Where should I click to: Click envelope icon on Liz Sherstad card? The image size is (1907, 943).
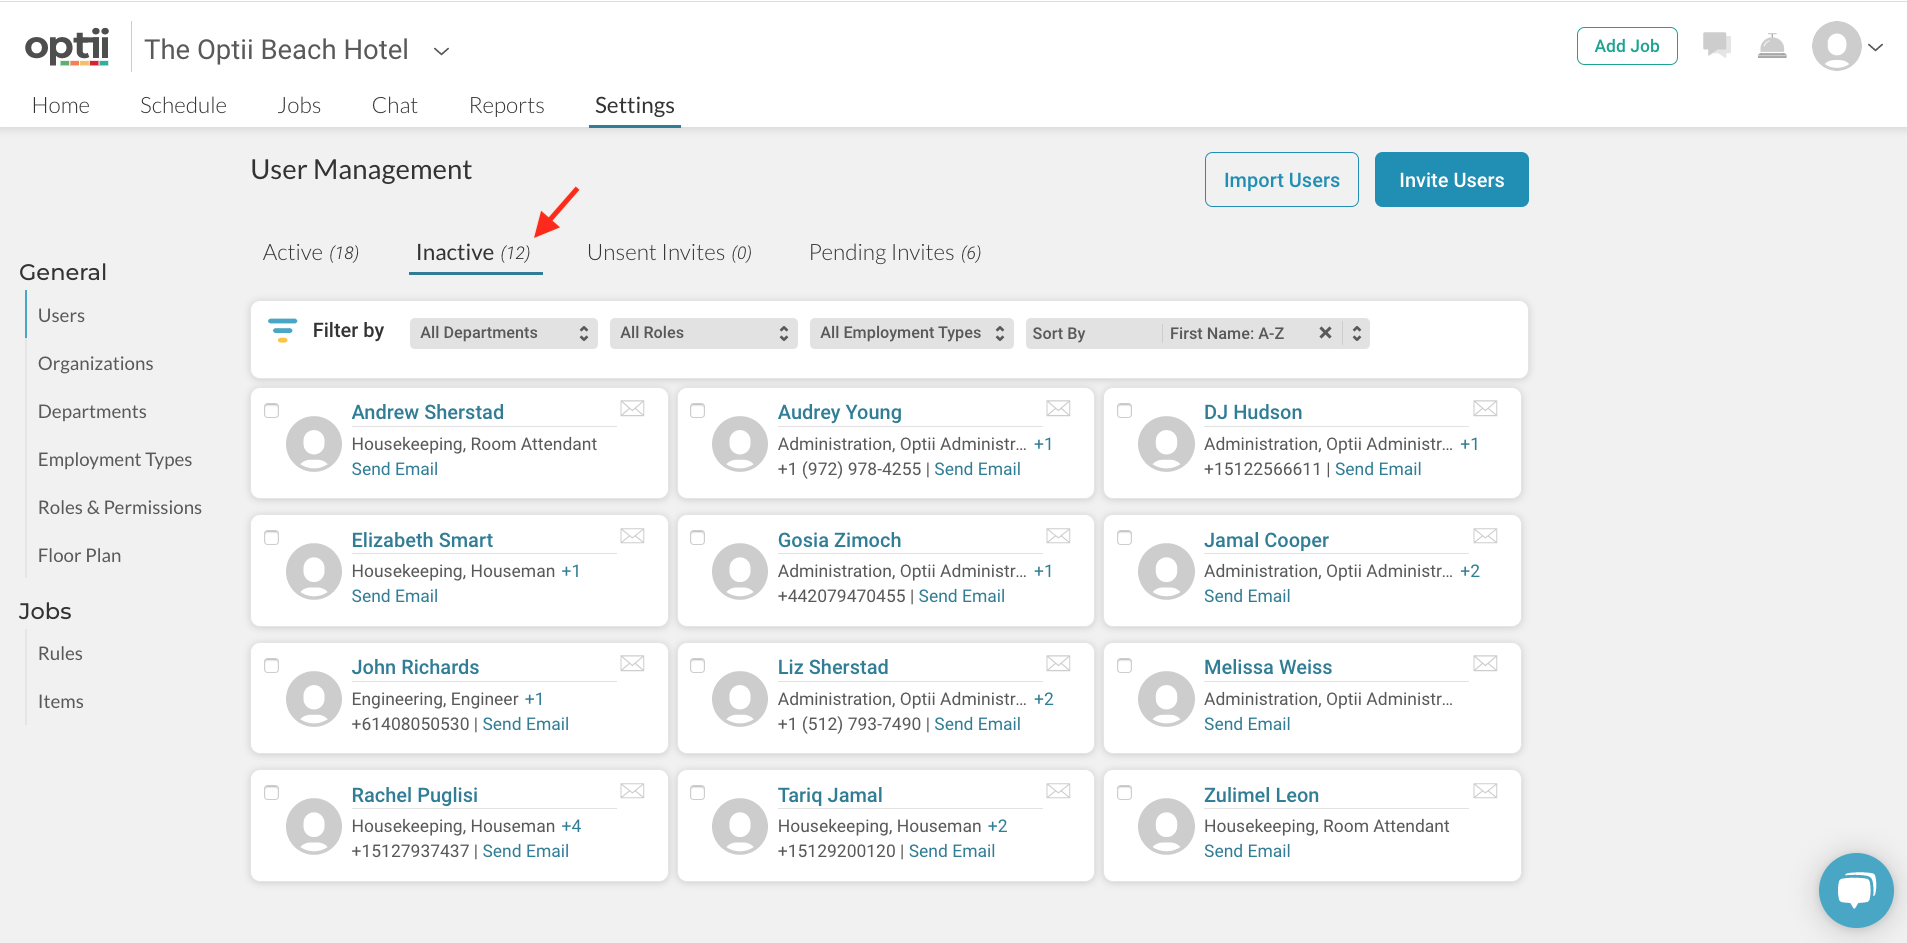point(1058,663)
